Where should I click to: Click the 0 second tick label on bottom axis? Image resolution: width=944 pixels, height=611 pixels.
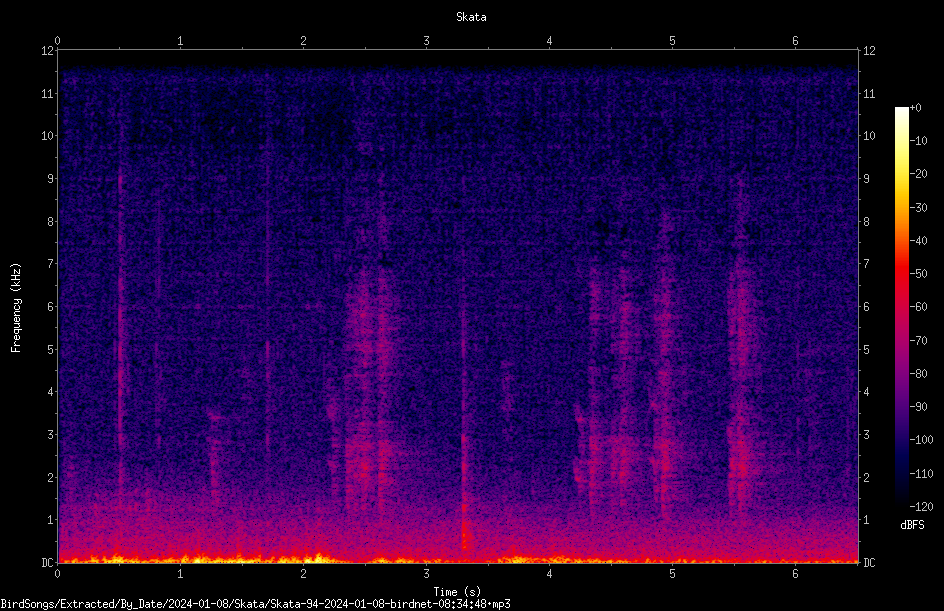pyautogui.click(x=57, y=574)
